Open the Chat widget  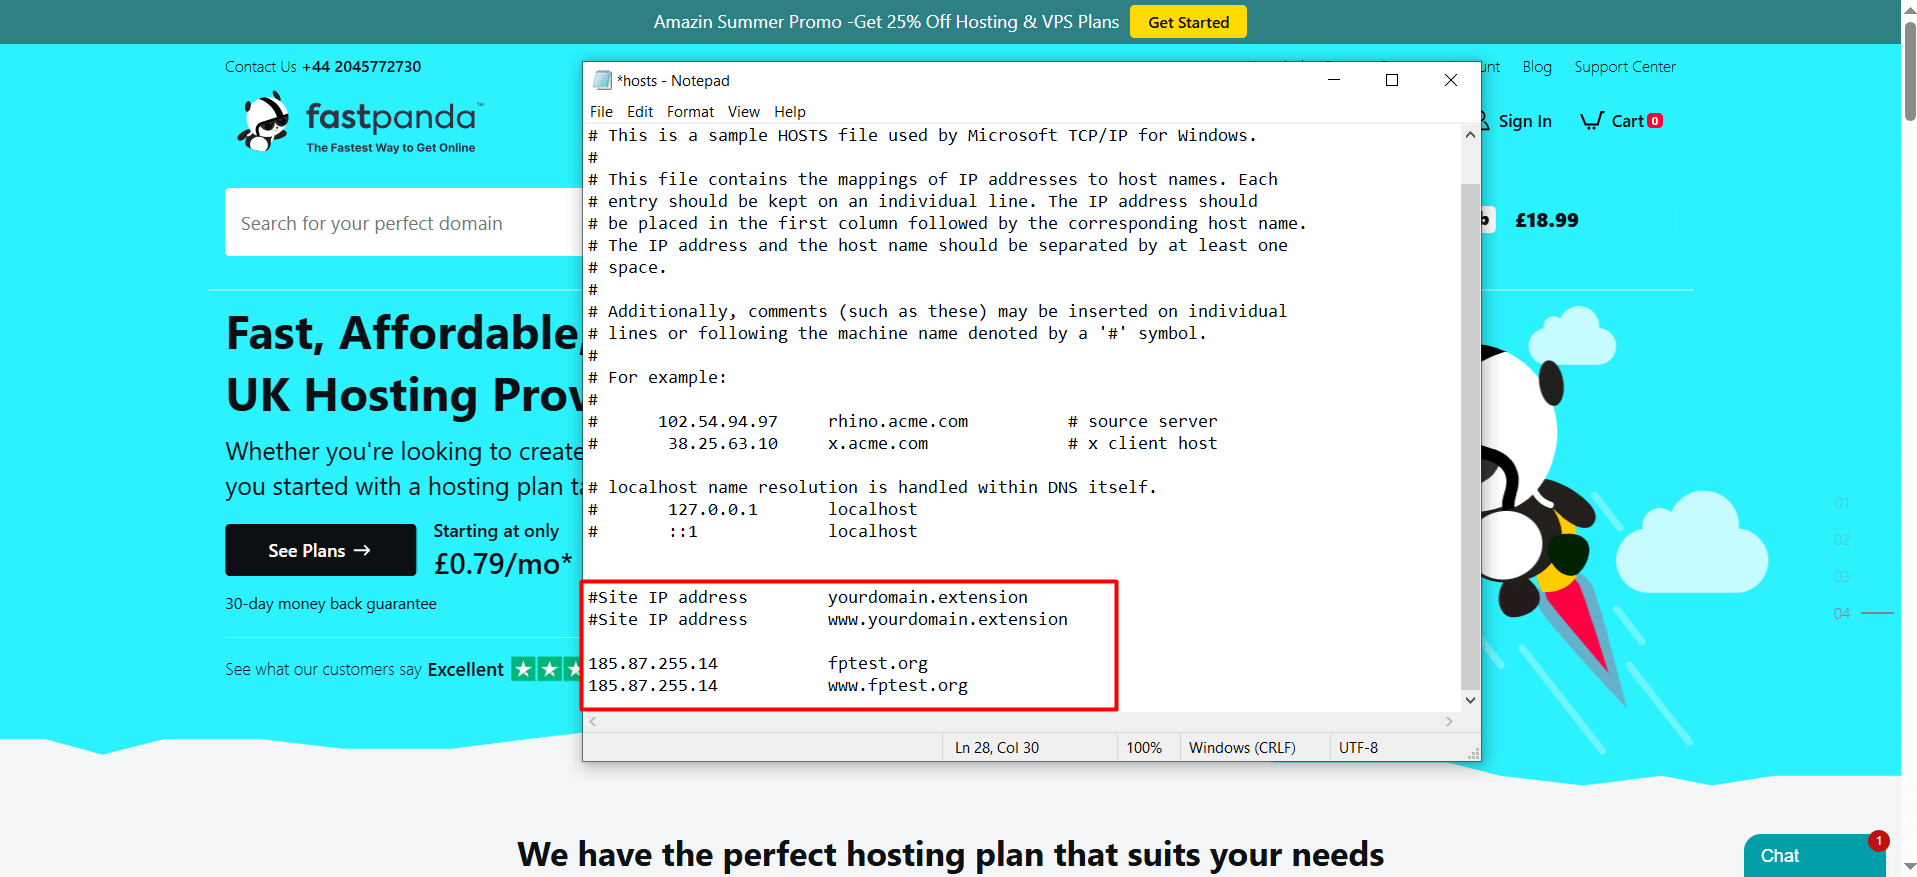coord(1814,856)
